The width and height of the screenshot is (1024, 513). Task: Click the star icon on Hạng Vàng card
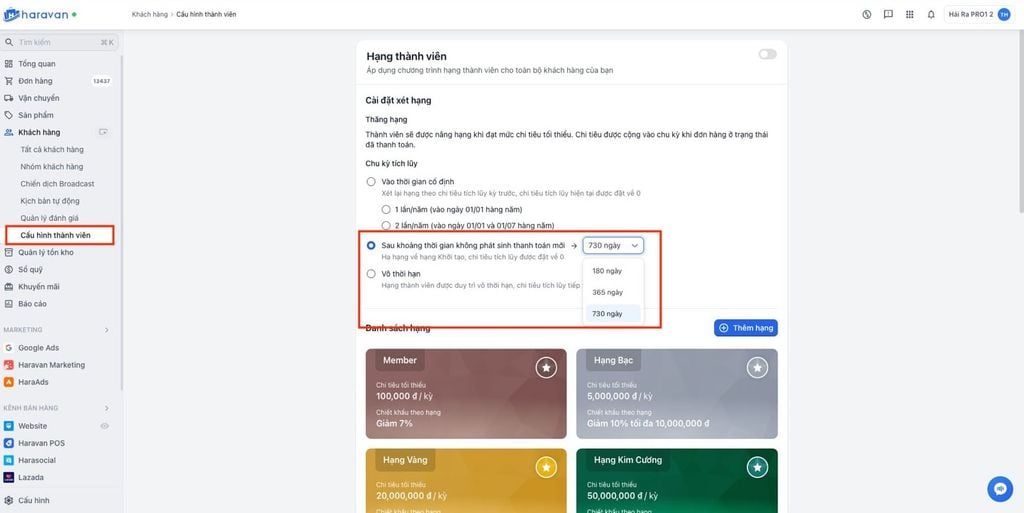point(546,467)
